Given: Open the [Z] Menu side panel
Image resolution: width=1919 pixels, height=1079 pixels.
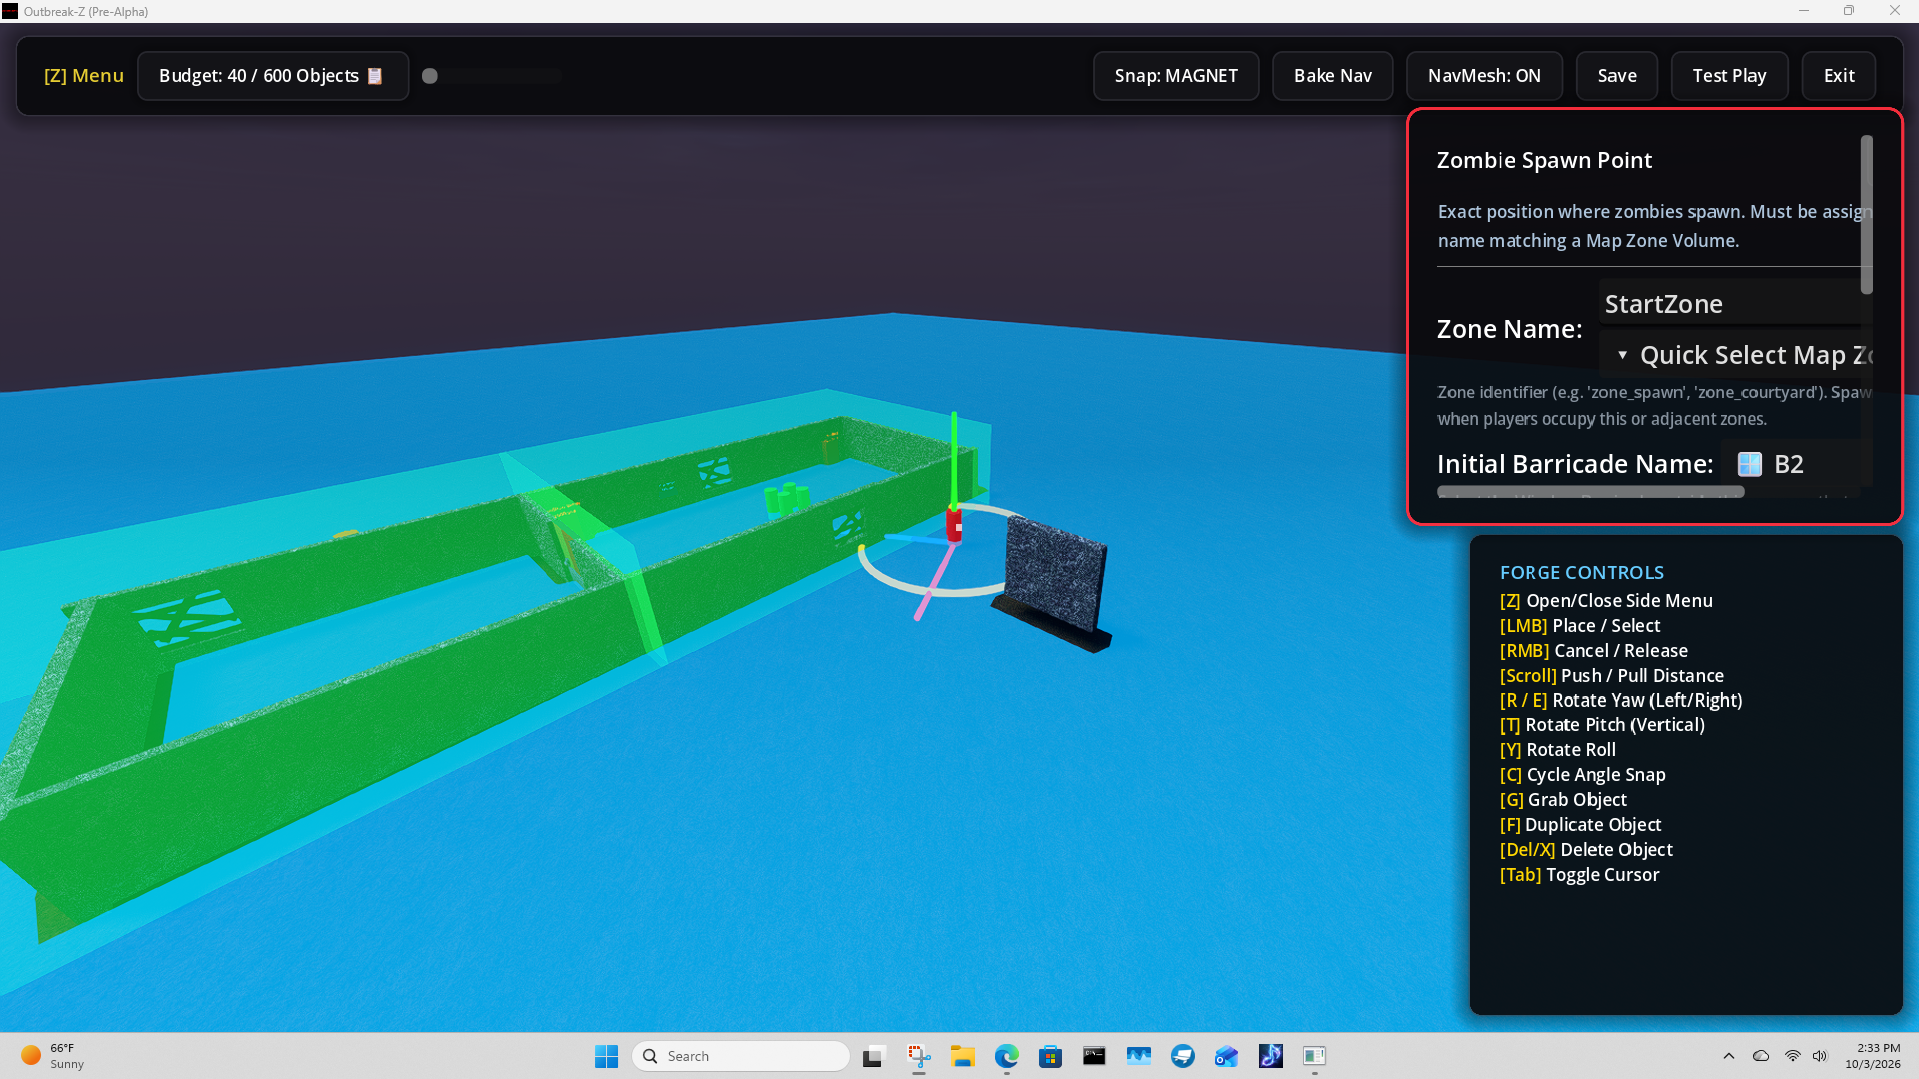Looking at the screenshot, I should [x=84, y=76].
